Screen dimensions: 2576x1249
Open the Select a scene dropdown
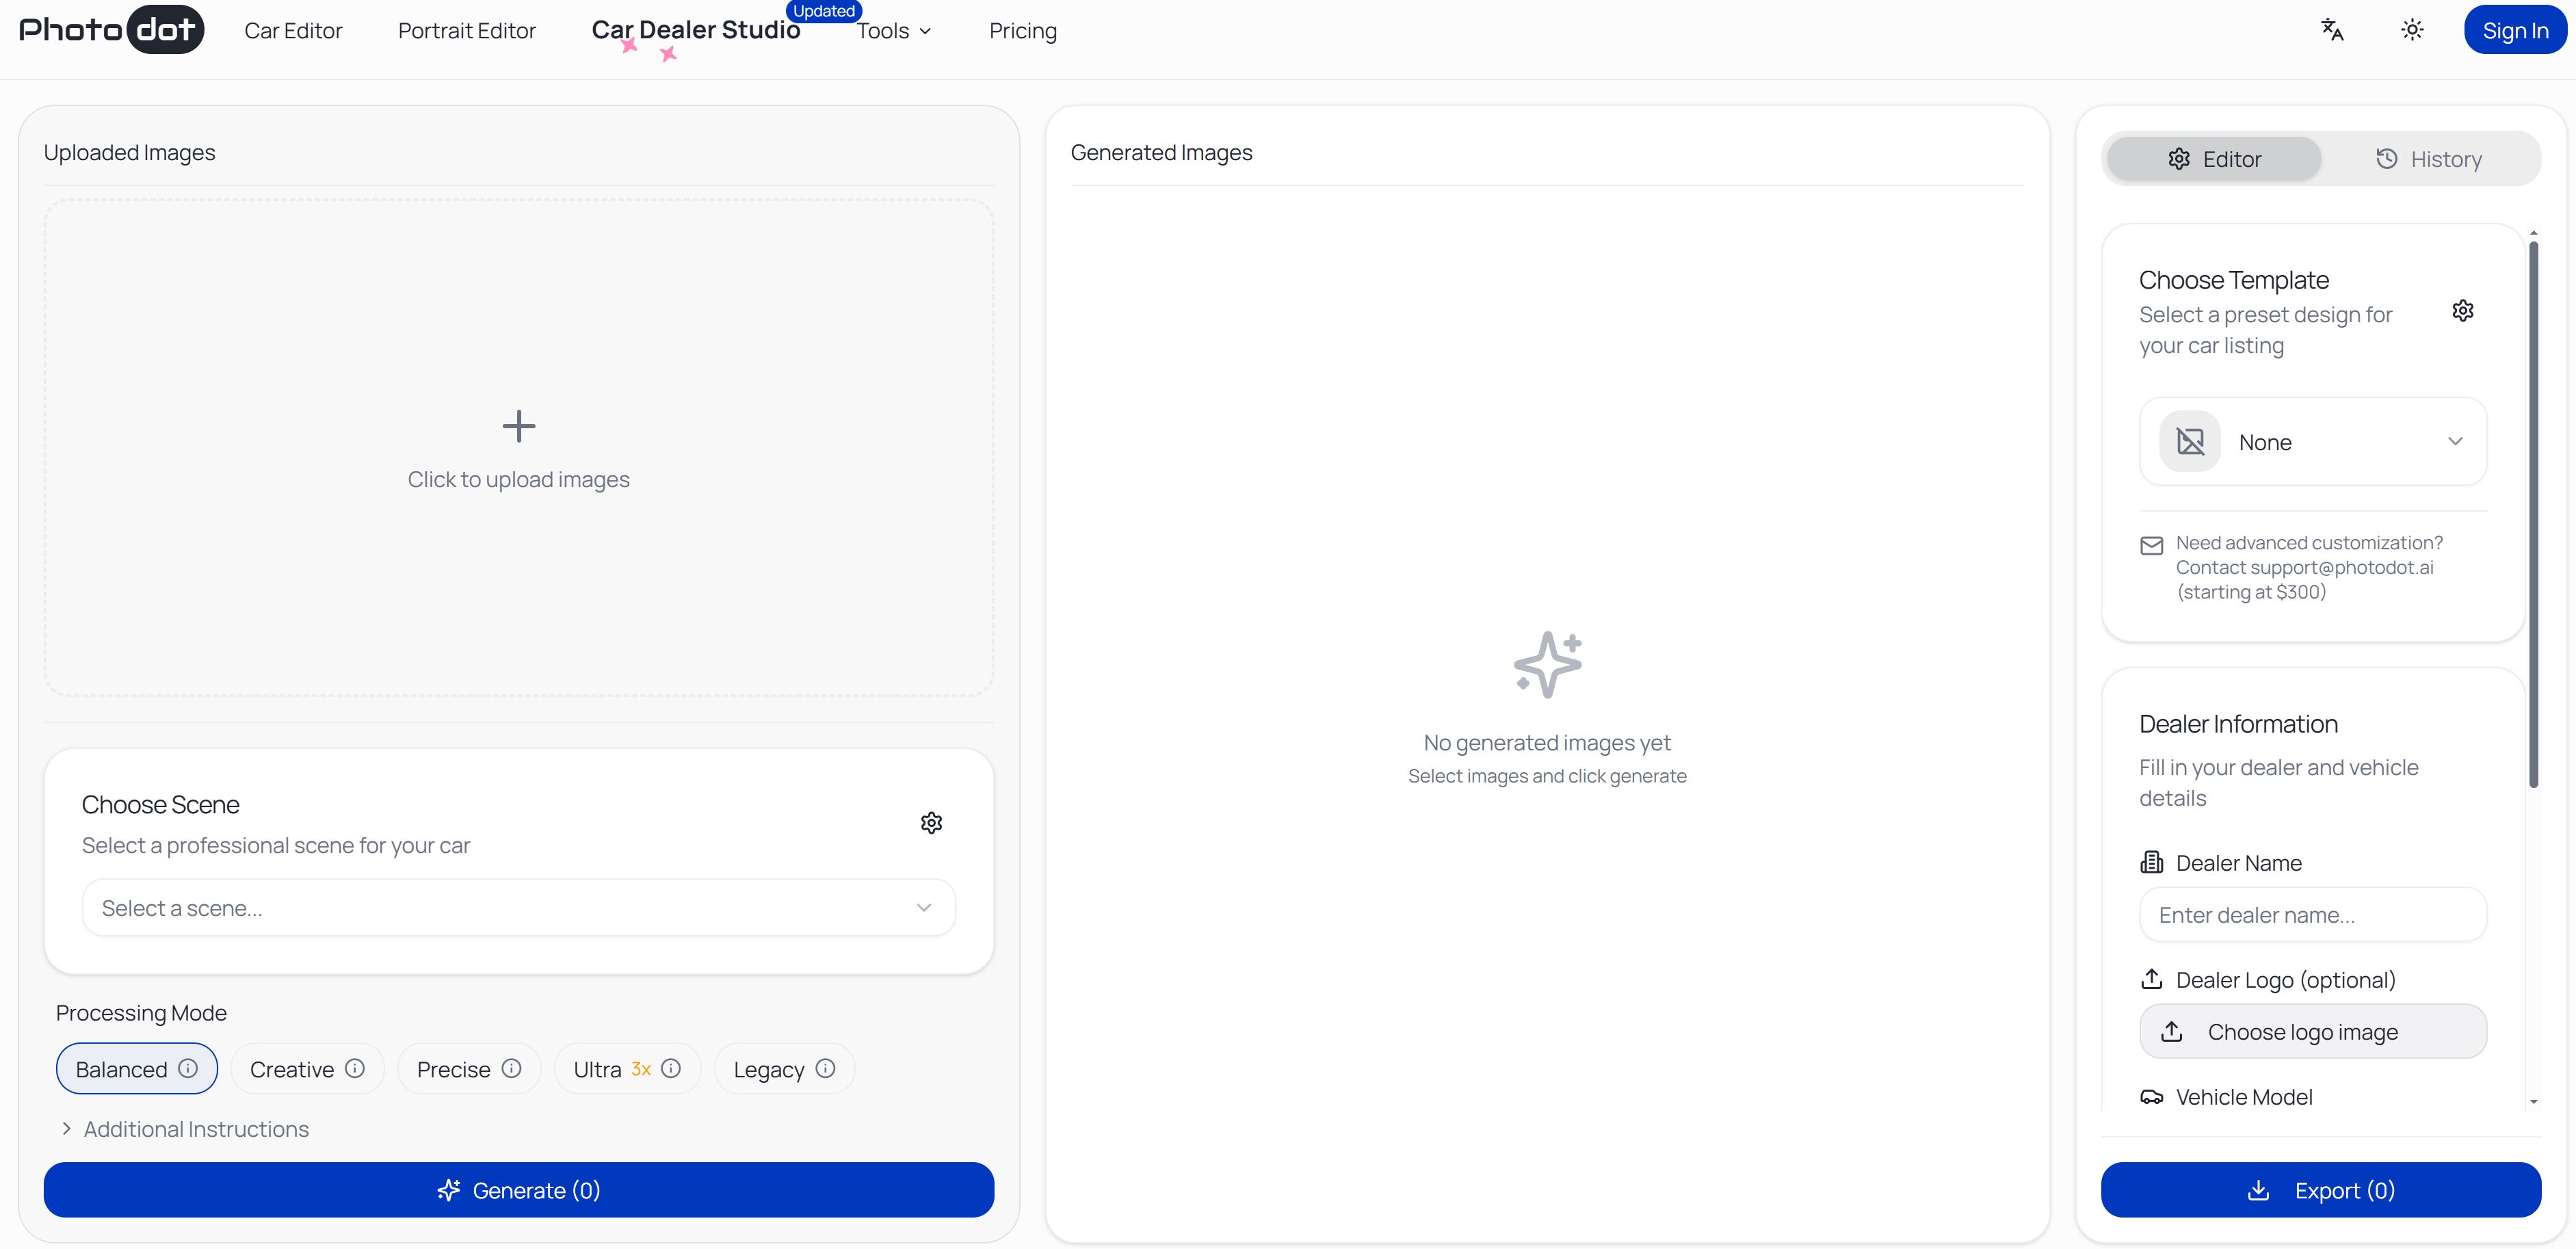pyautogui.click(x=518, y=908)
